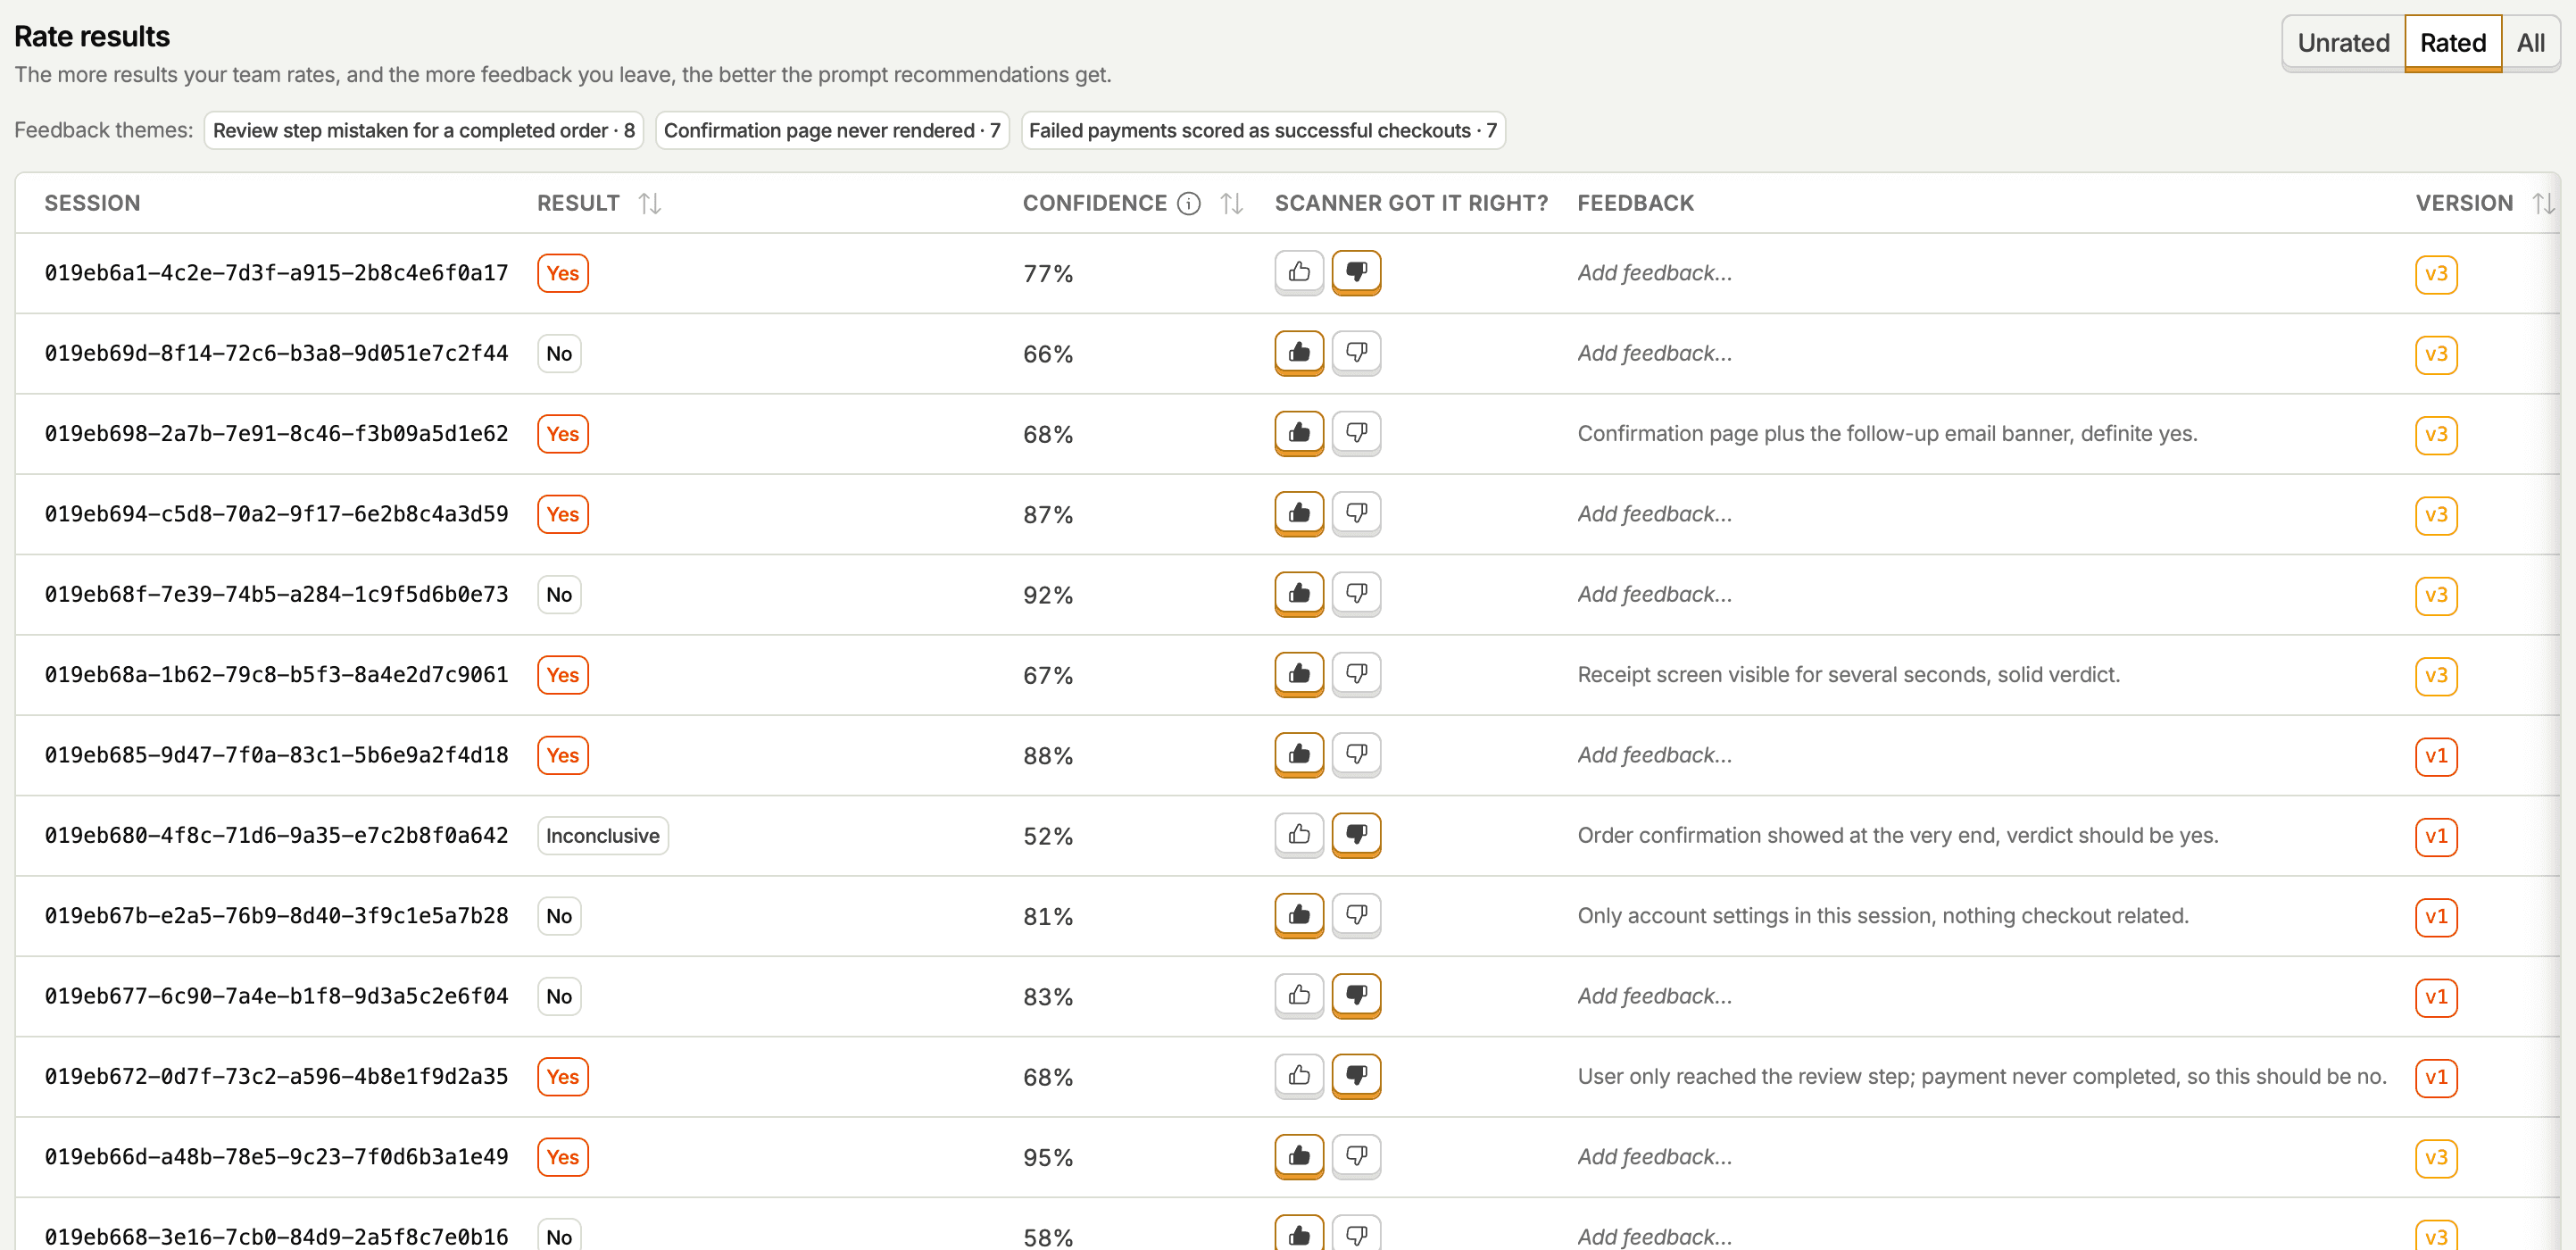The image size is (2576, 1250).
Task: Thumbs up the 81% confidence row
Action: [1299, 915]
